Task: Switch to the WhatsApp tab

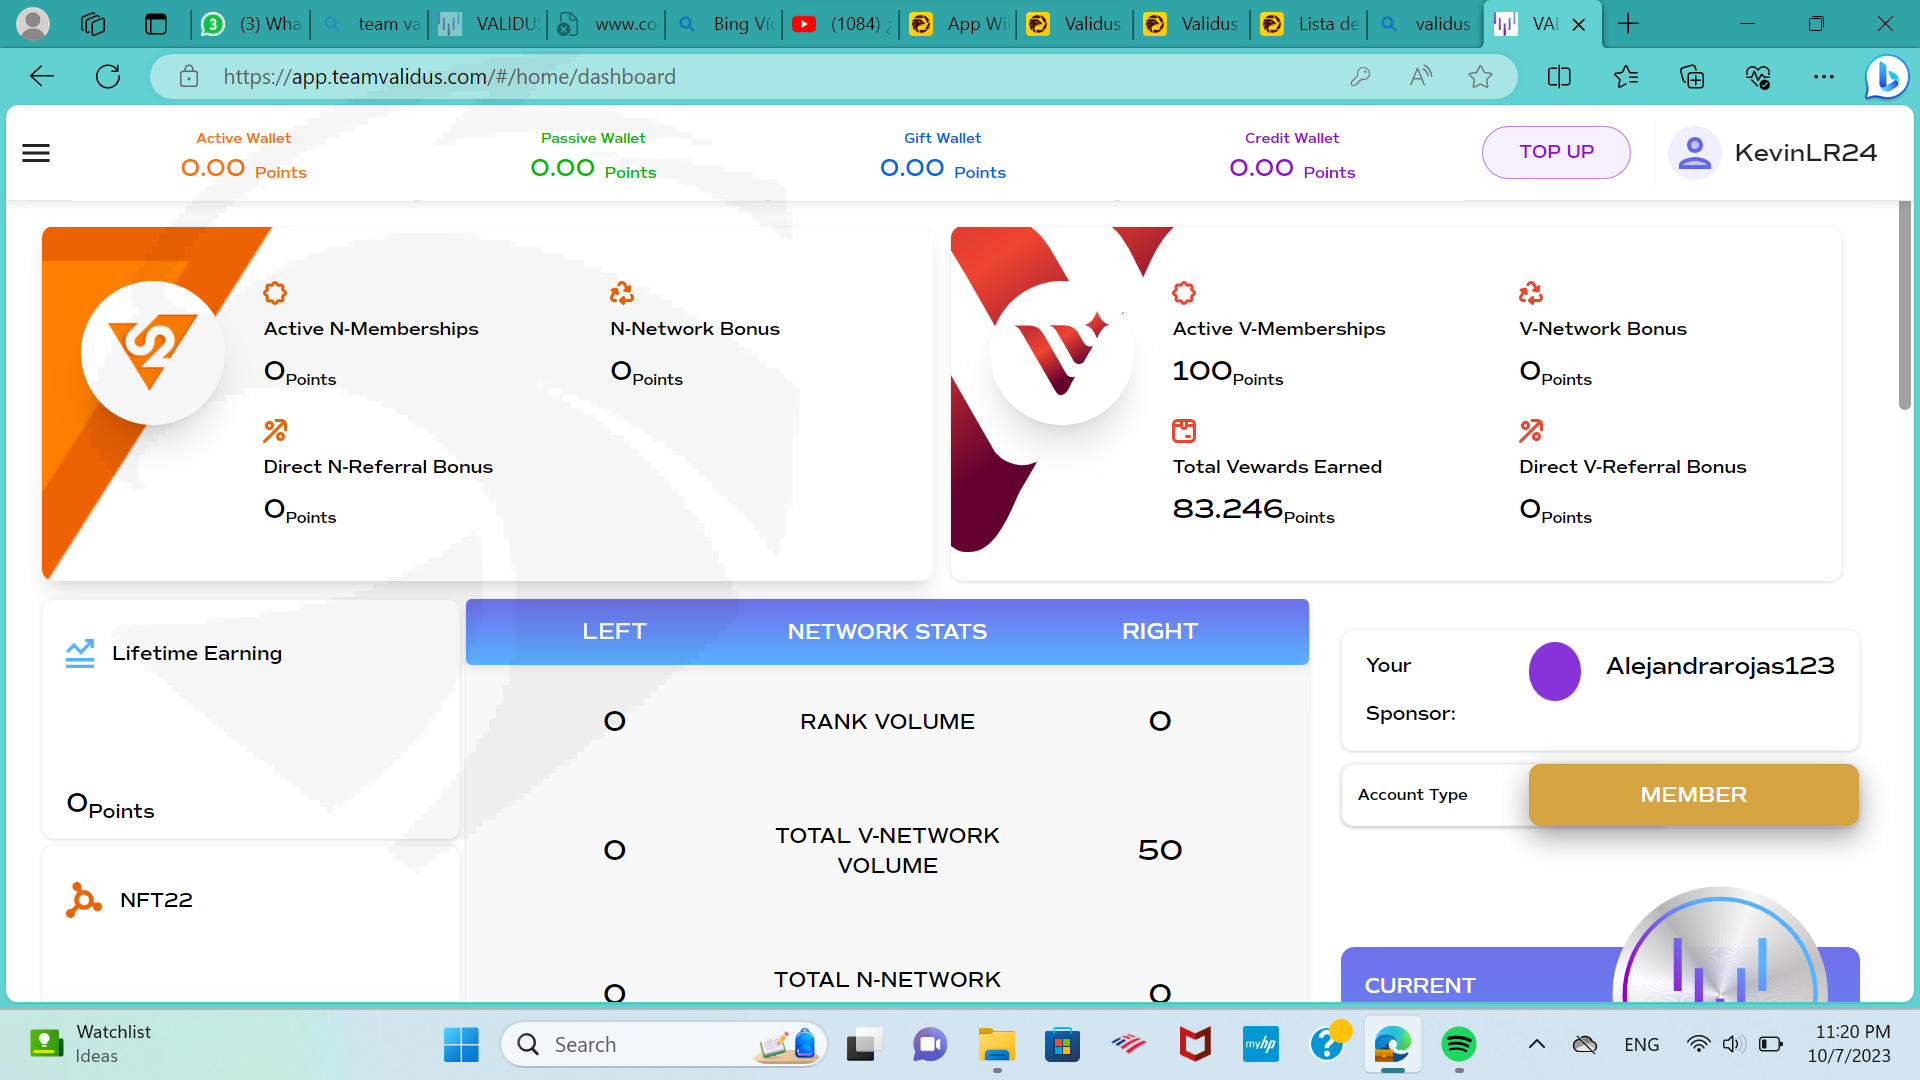Action: pos(252,24)
